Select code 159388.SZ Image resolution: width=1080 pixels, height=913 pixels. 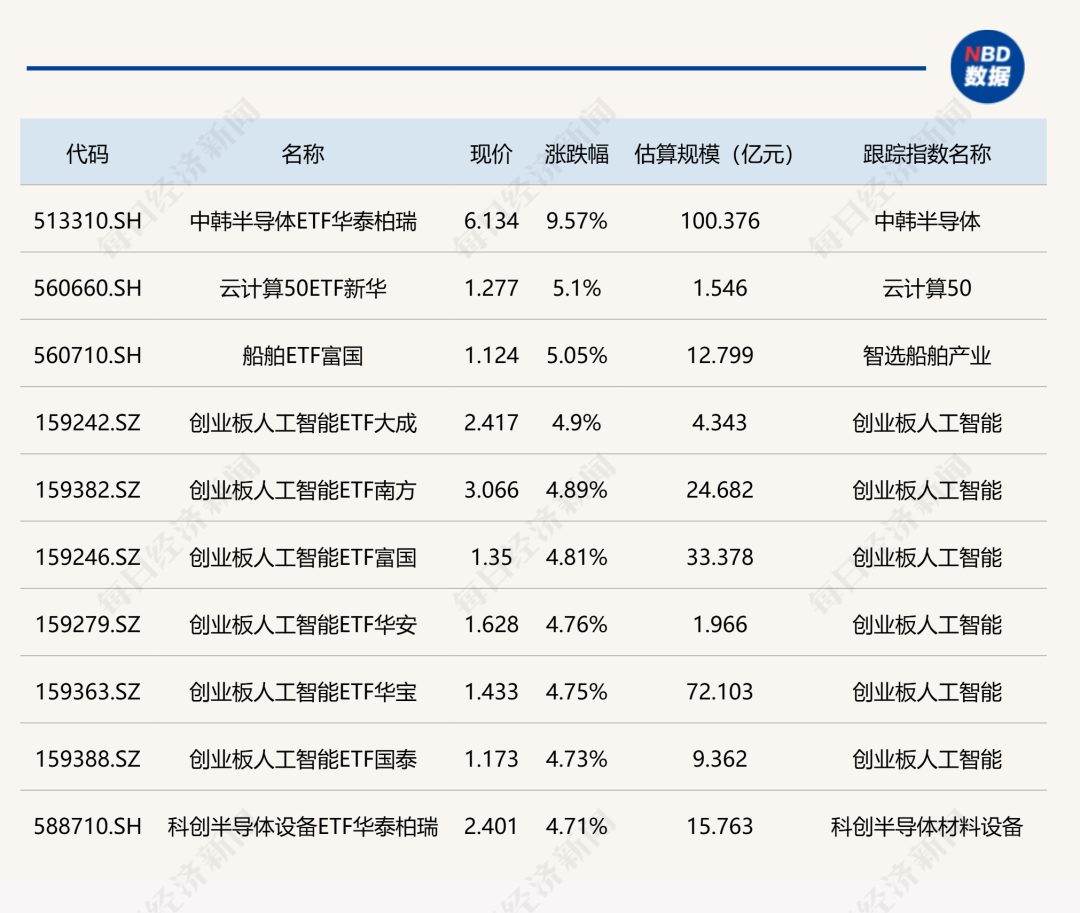point(87,758)
